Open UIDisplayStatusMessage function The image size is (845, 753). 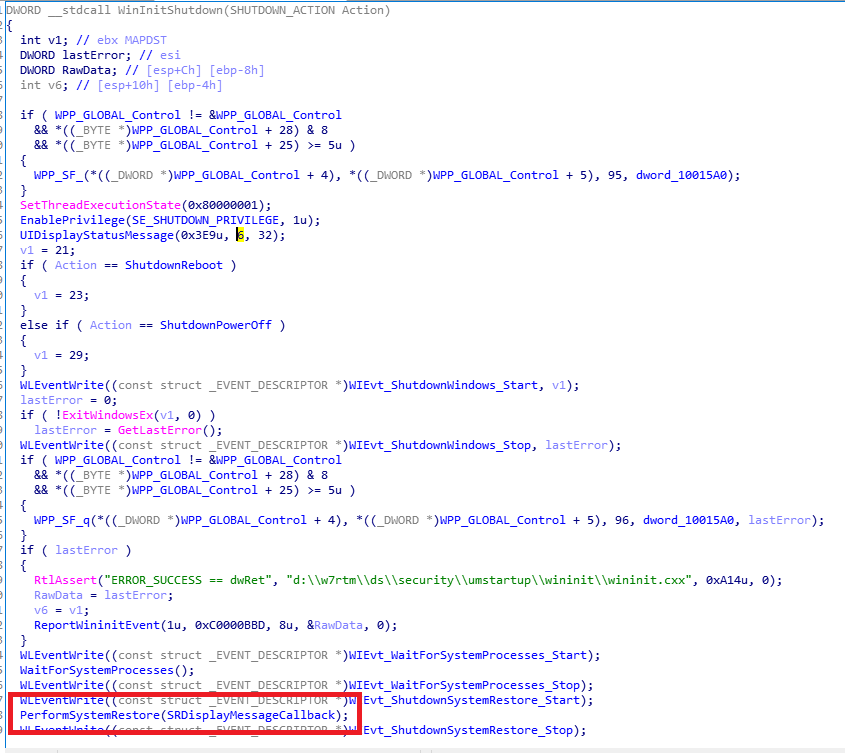[x=97, y=236]
